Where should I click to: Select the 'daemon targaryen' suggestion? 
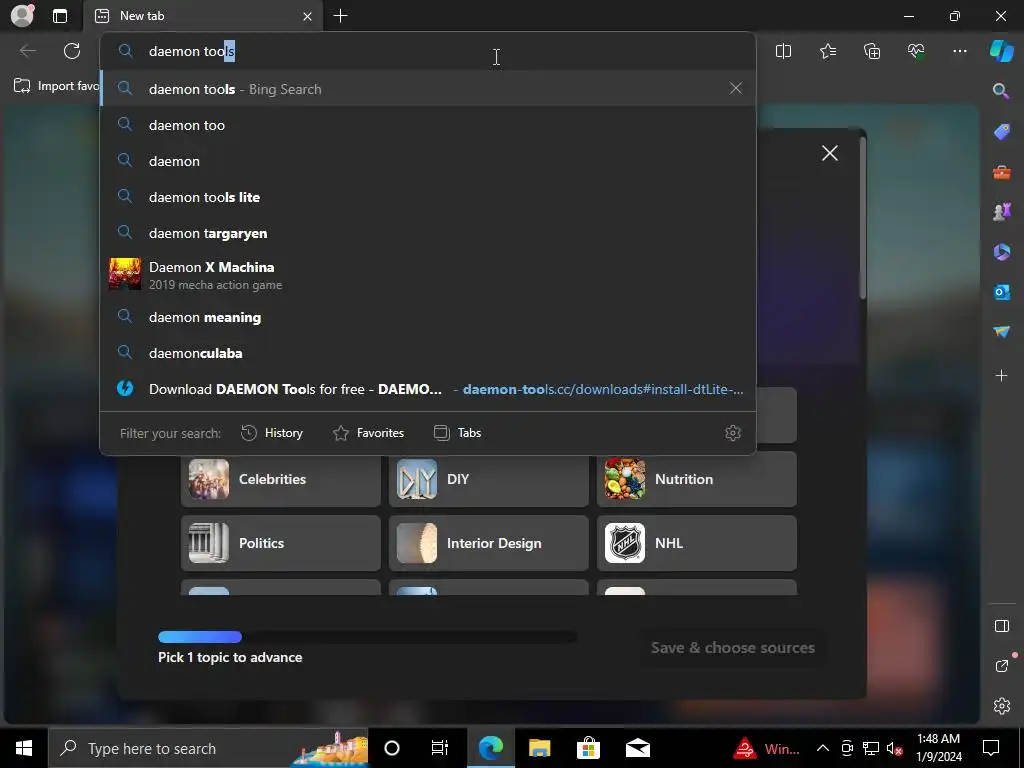(x=428, y=233)
